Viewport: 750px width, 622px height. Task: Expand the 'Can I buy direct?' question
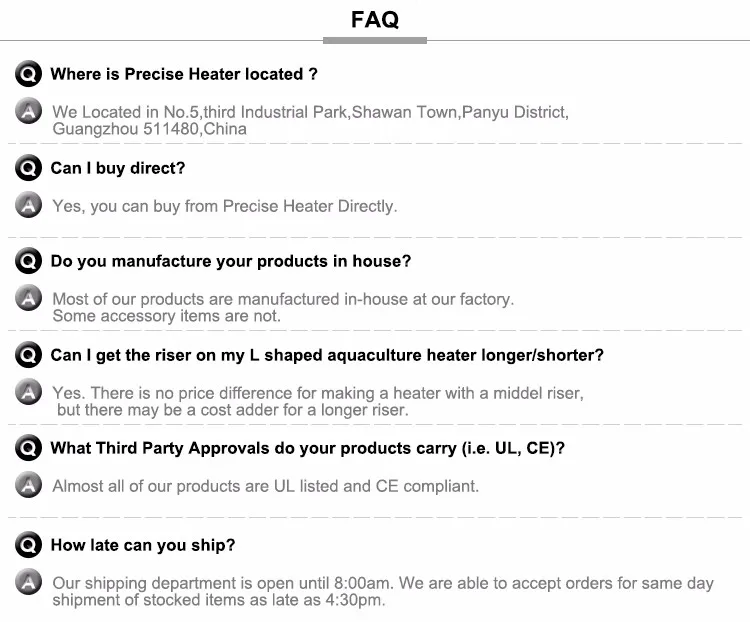coord(118,168)
